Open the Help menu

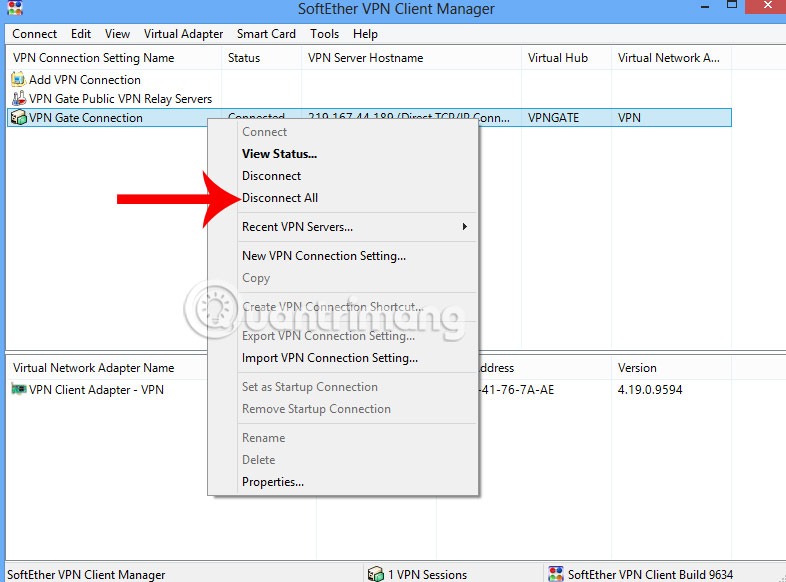[365, 34]
